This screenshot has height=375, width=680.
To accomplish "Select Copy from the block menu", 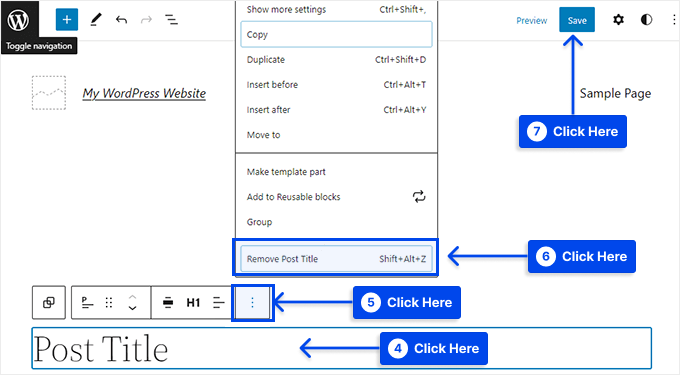I will [x=336, y=34].
